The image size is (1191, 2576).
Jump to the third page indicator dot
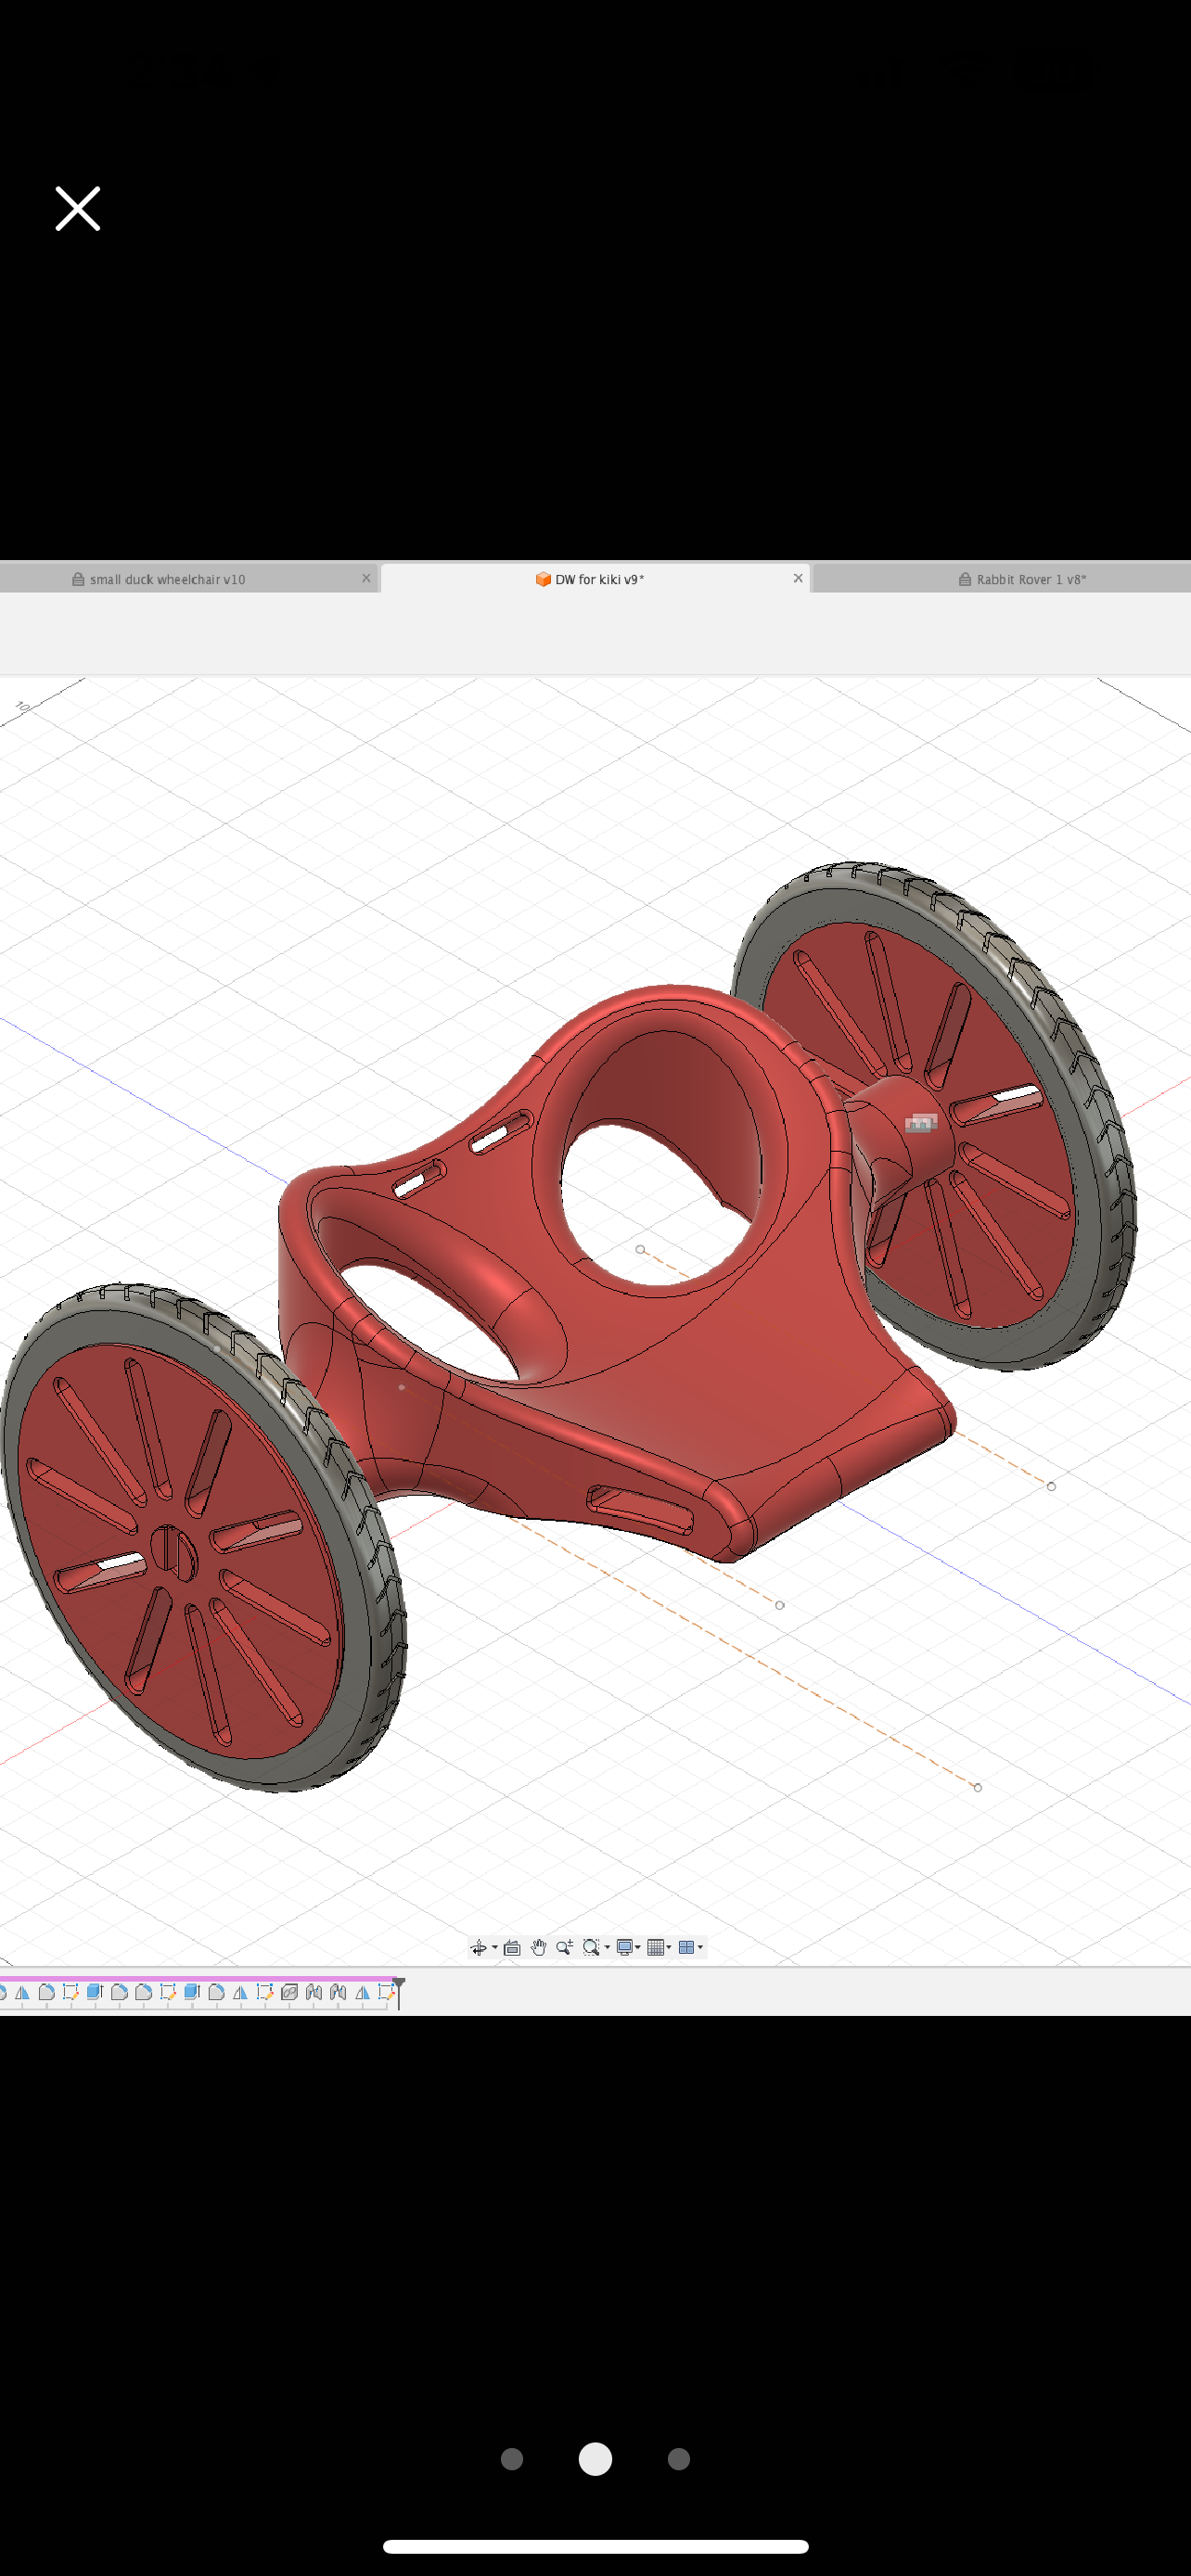[x=679, y=2459]
